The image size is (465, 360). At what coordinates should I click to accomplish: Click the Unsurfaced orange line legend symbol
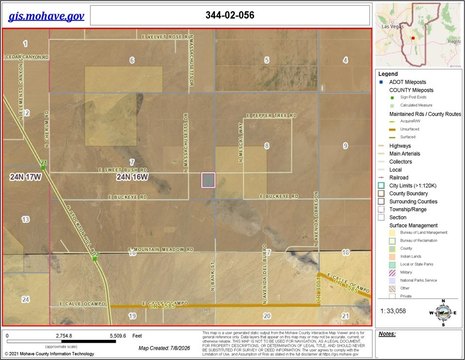392,129
